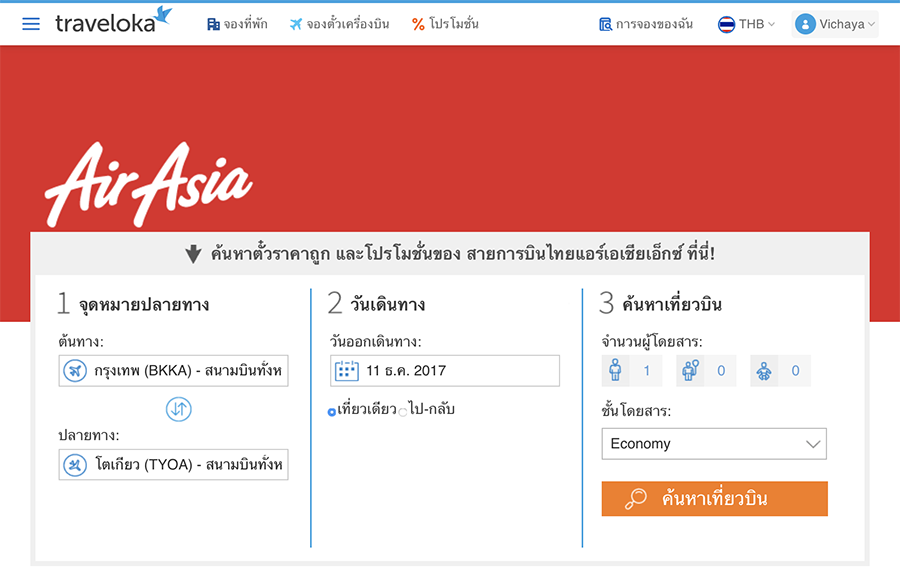
Task: Click the Vichaya profile avatar icon
Action: (x=805, y=24)
